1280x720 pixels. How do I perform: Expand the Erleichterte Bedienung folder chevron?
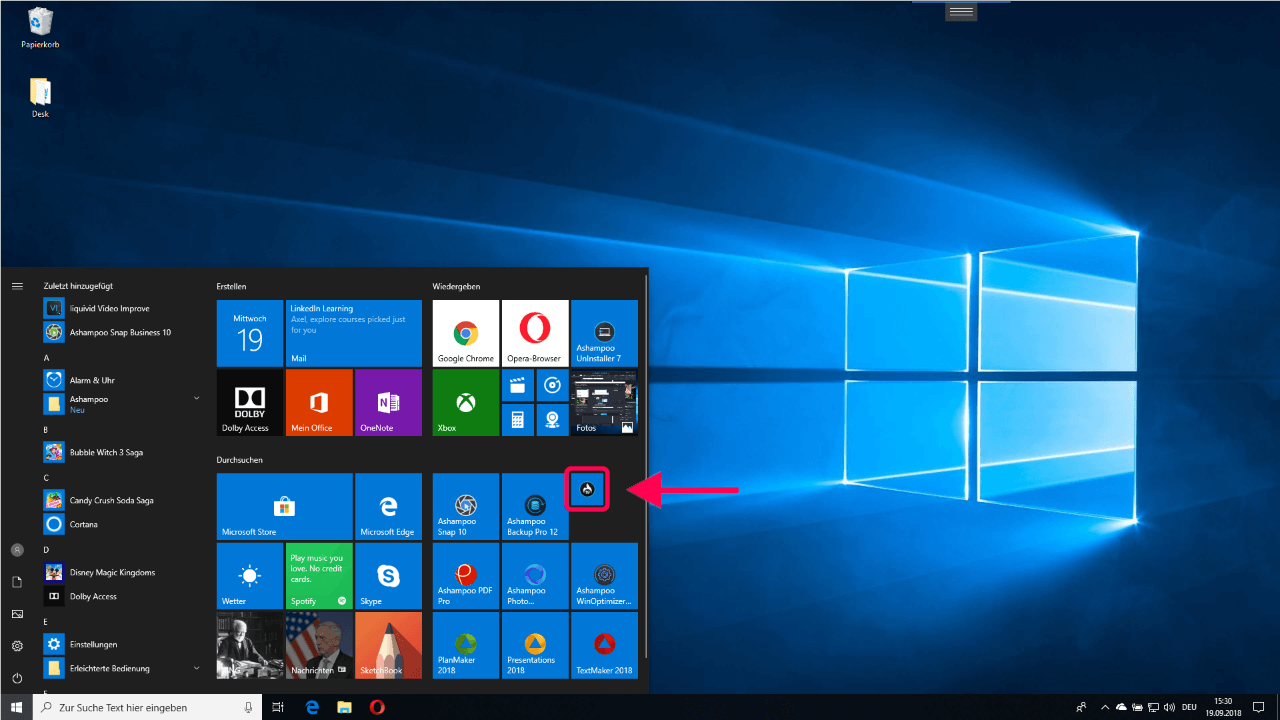pos(196,668)
